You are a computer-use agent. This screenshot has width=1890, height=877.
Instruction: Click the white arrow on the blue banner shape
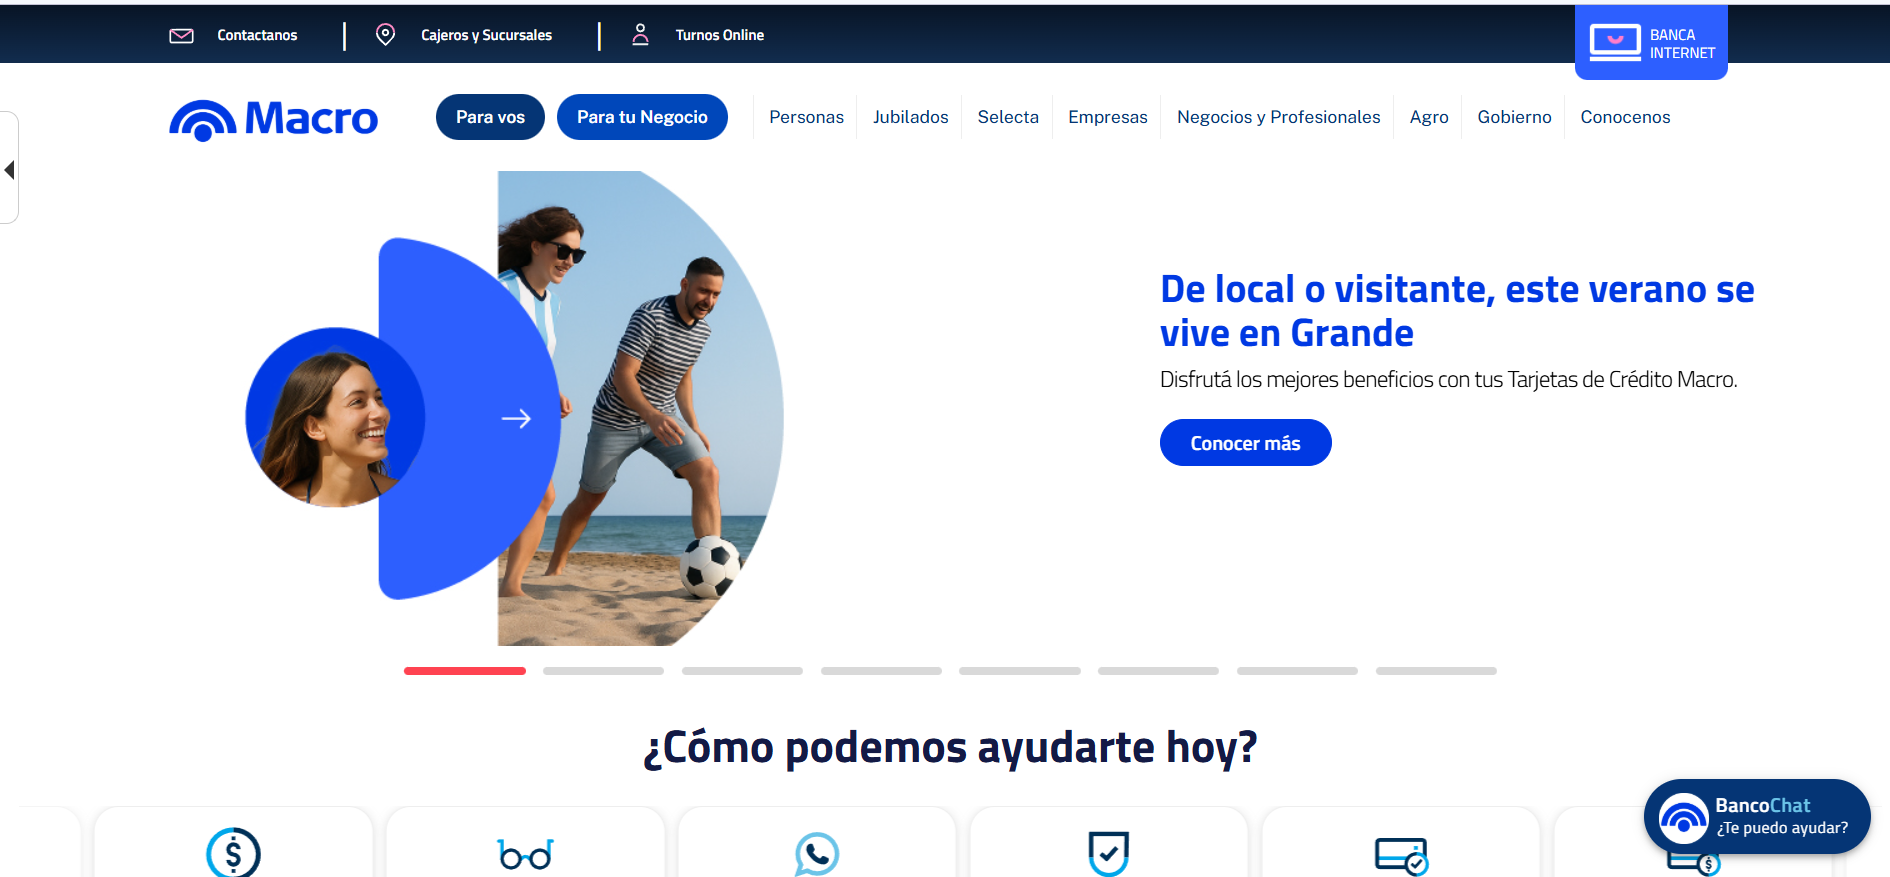[x=516, y=418]
